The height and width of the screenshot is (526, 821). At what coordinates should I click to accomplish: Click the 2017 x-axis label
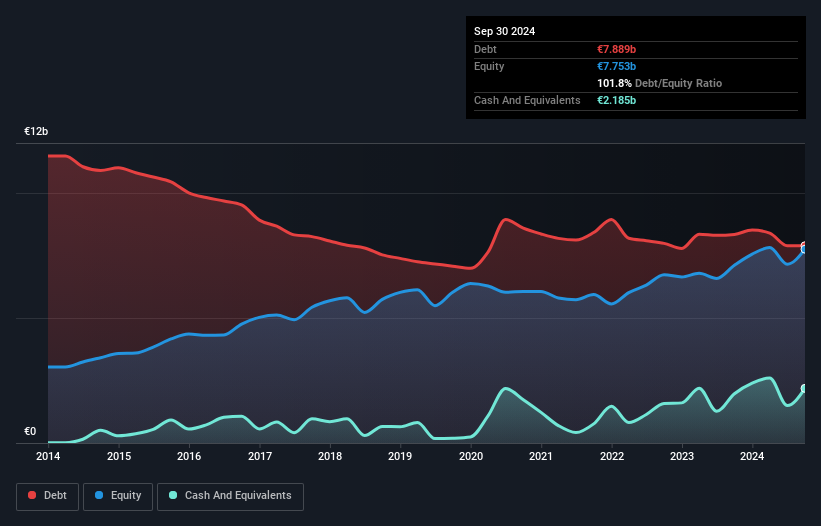[260, 456]
